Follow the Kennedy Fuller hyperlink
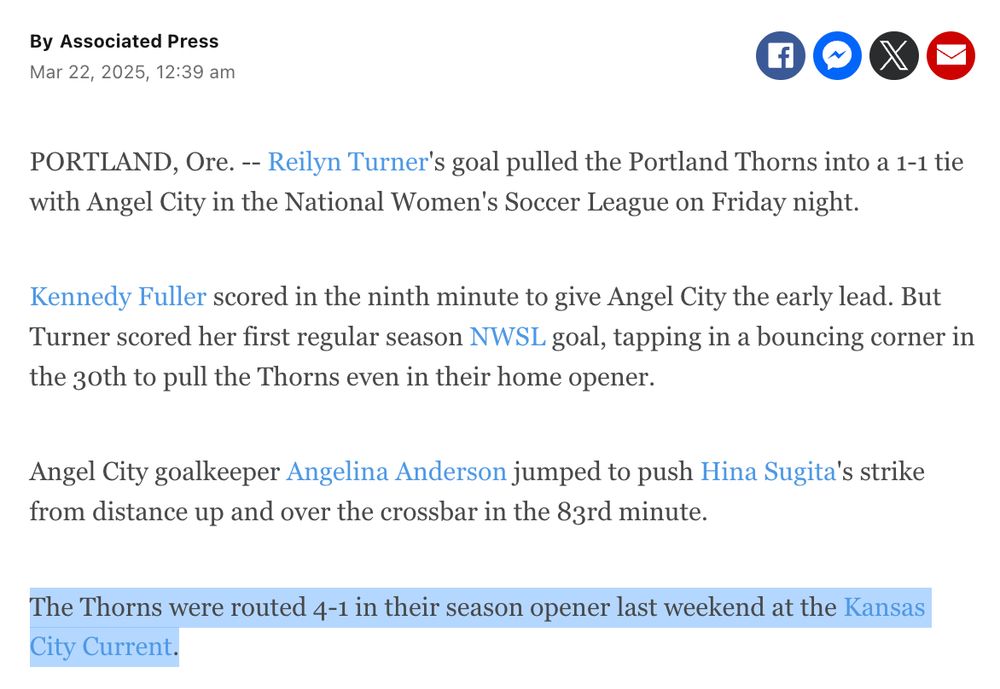The width and height of the screenshot is (1000, 689). tap(118, 297)
